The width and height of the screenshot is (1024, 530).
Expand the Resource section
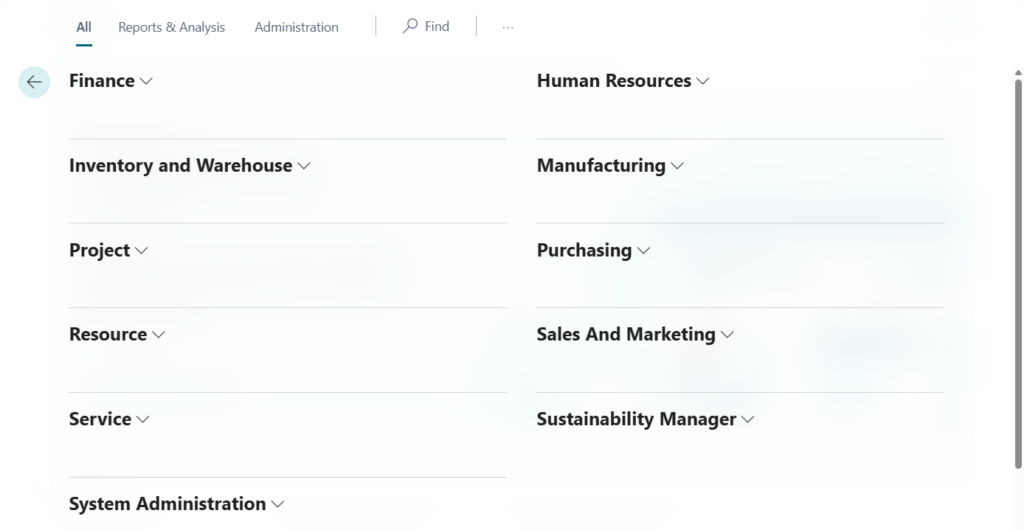point(116,335)
